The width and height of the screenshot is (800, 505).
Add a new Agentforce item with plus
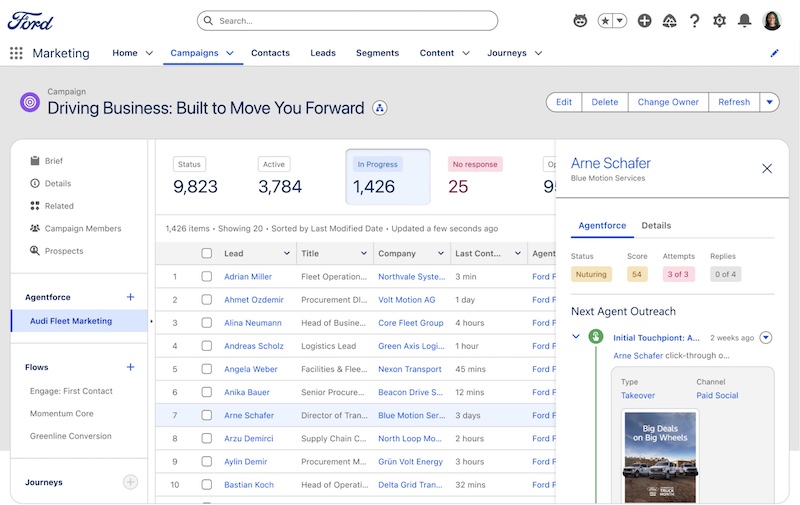131,297
